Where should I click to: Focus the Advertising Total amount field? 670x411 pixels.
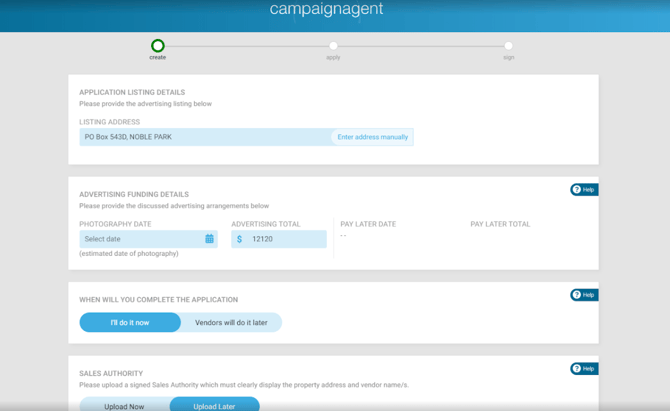tap(279, 239)
